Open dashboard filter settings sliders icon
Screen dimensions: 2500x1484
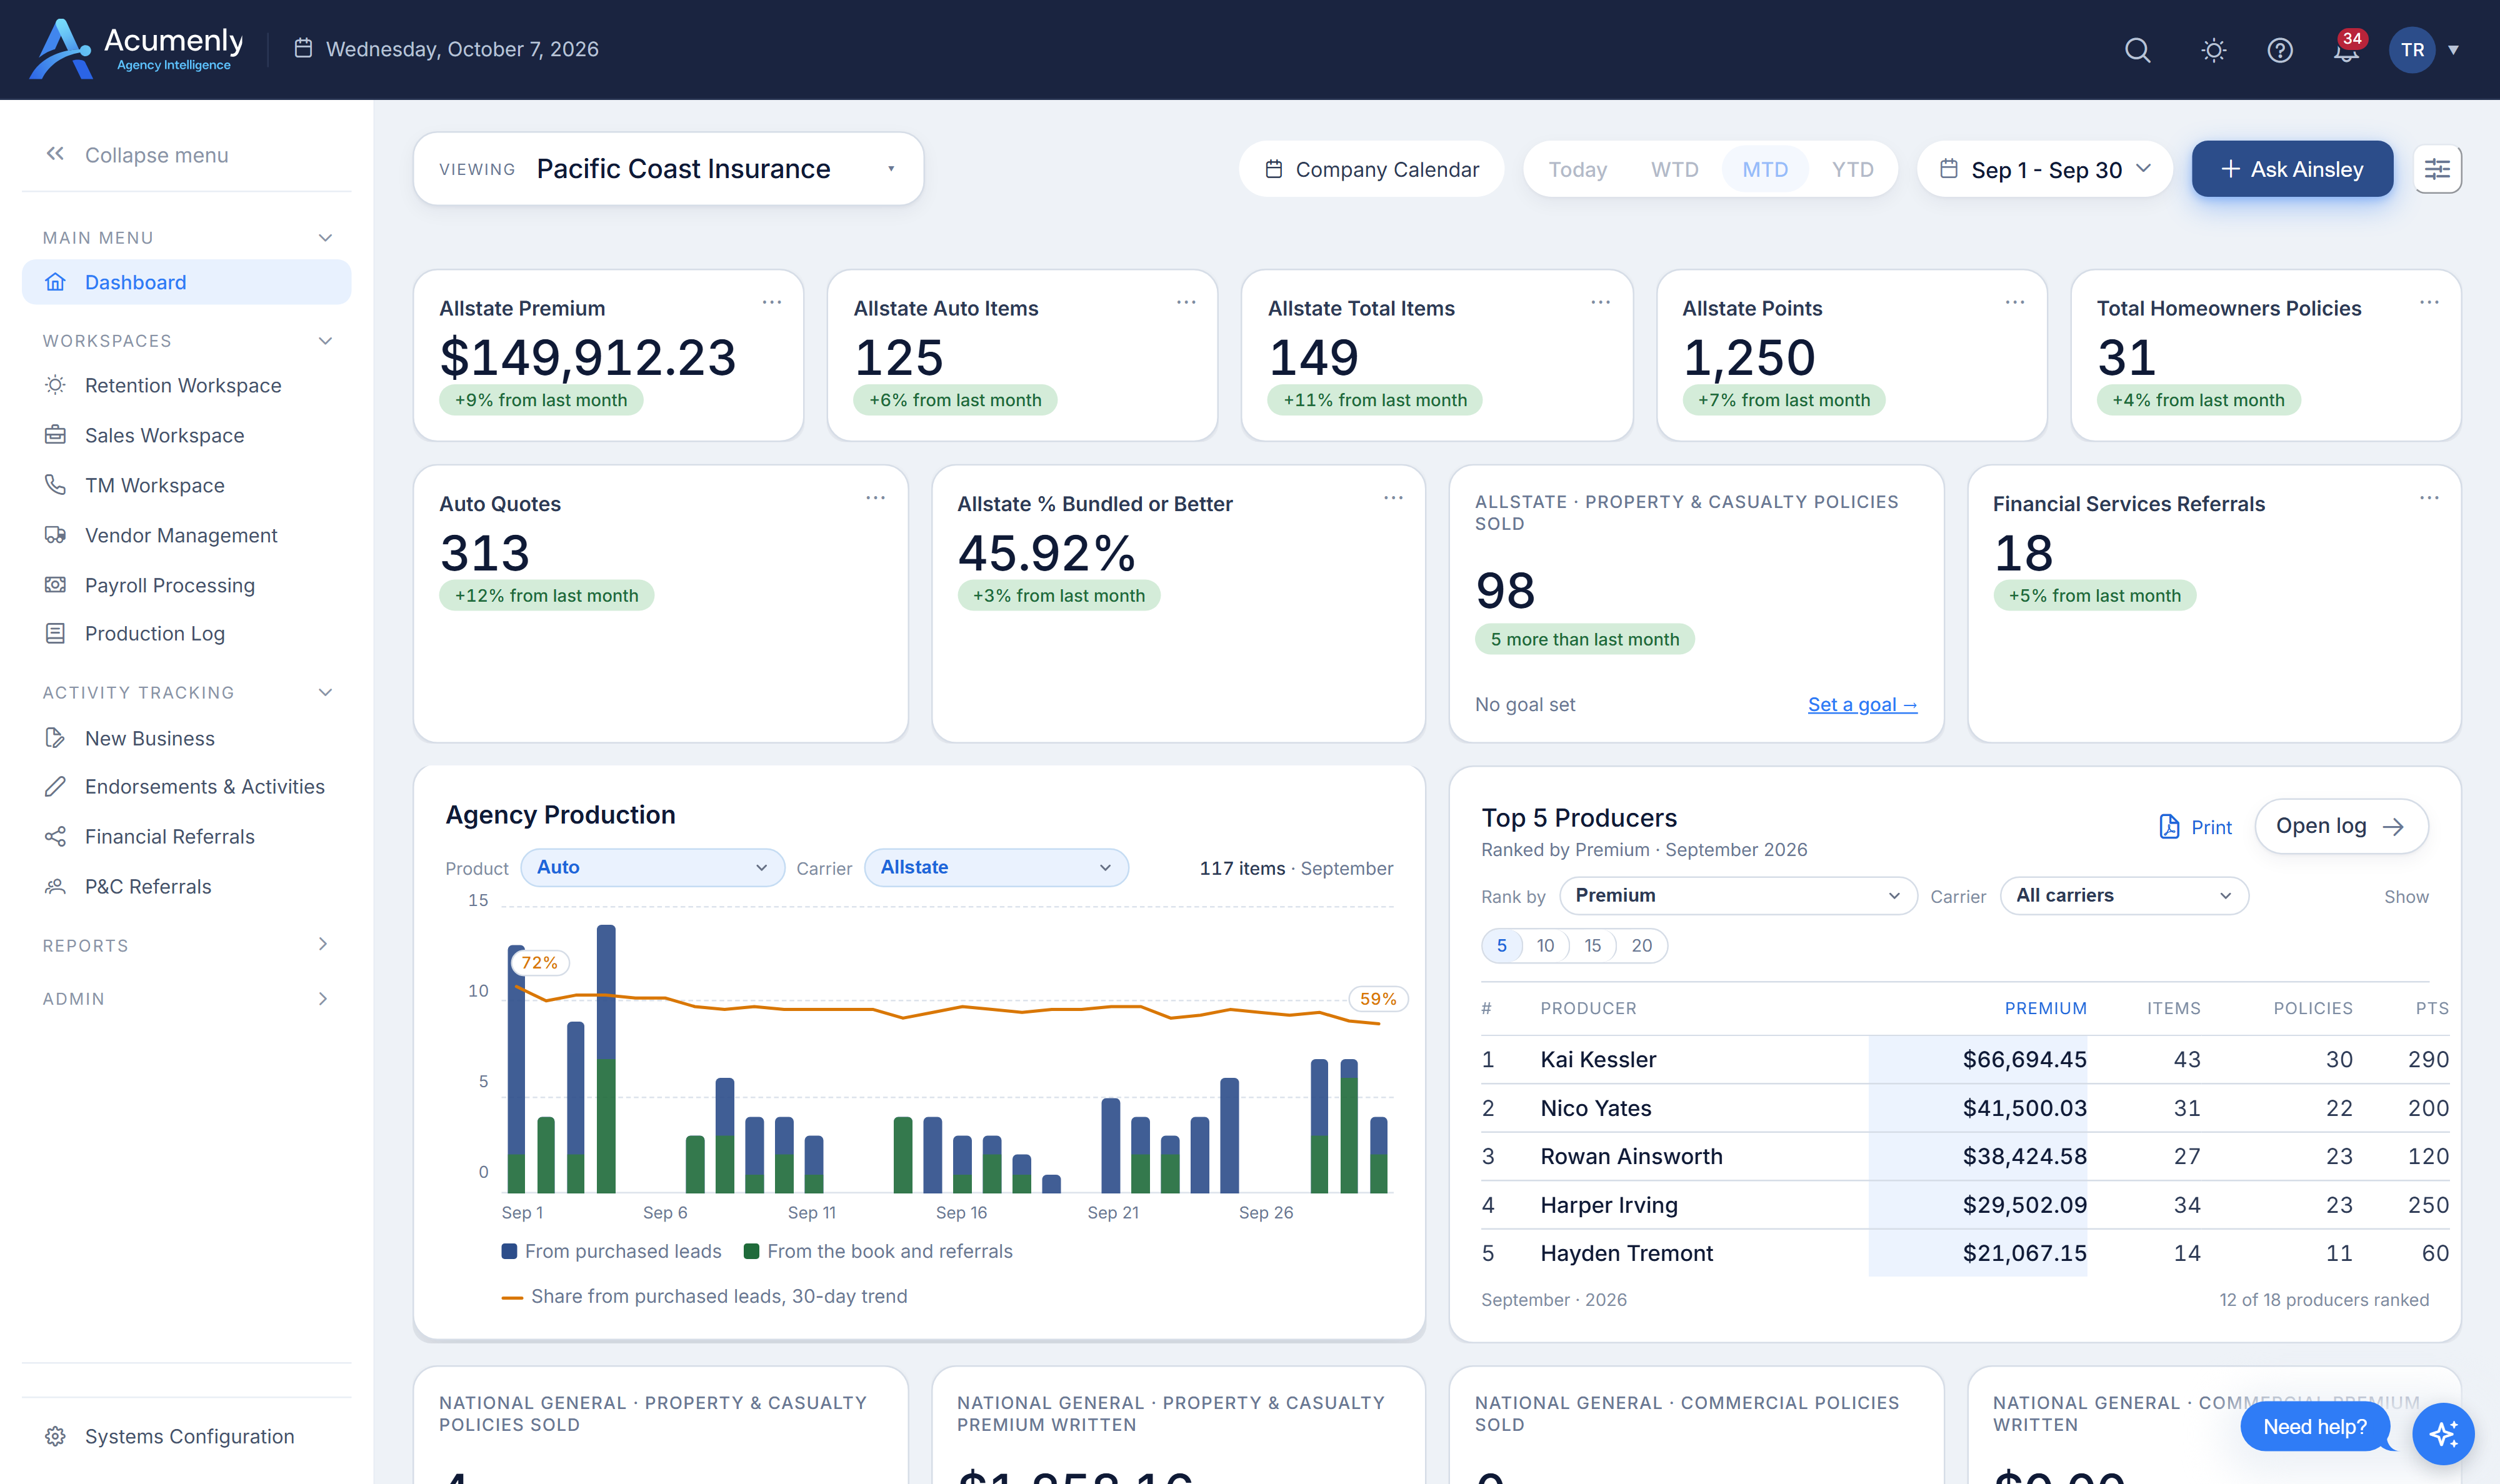click(x=2437, y=169)
